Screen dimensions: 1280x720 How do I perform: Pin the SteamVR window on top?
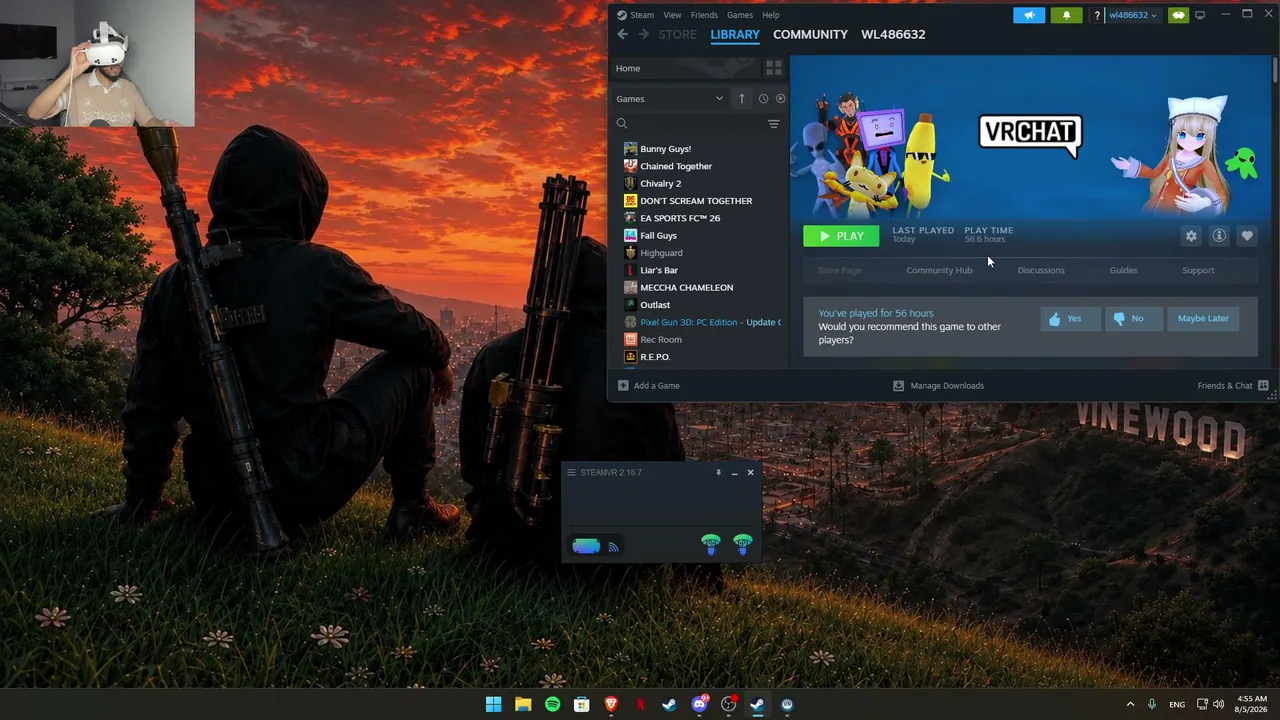tap(718, 472)
